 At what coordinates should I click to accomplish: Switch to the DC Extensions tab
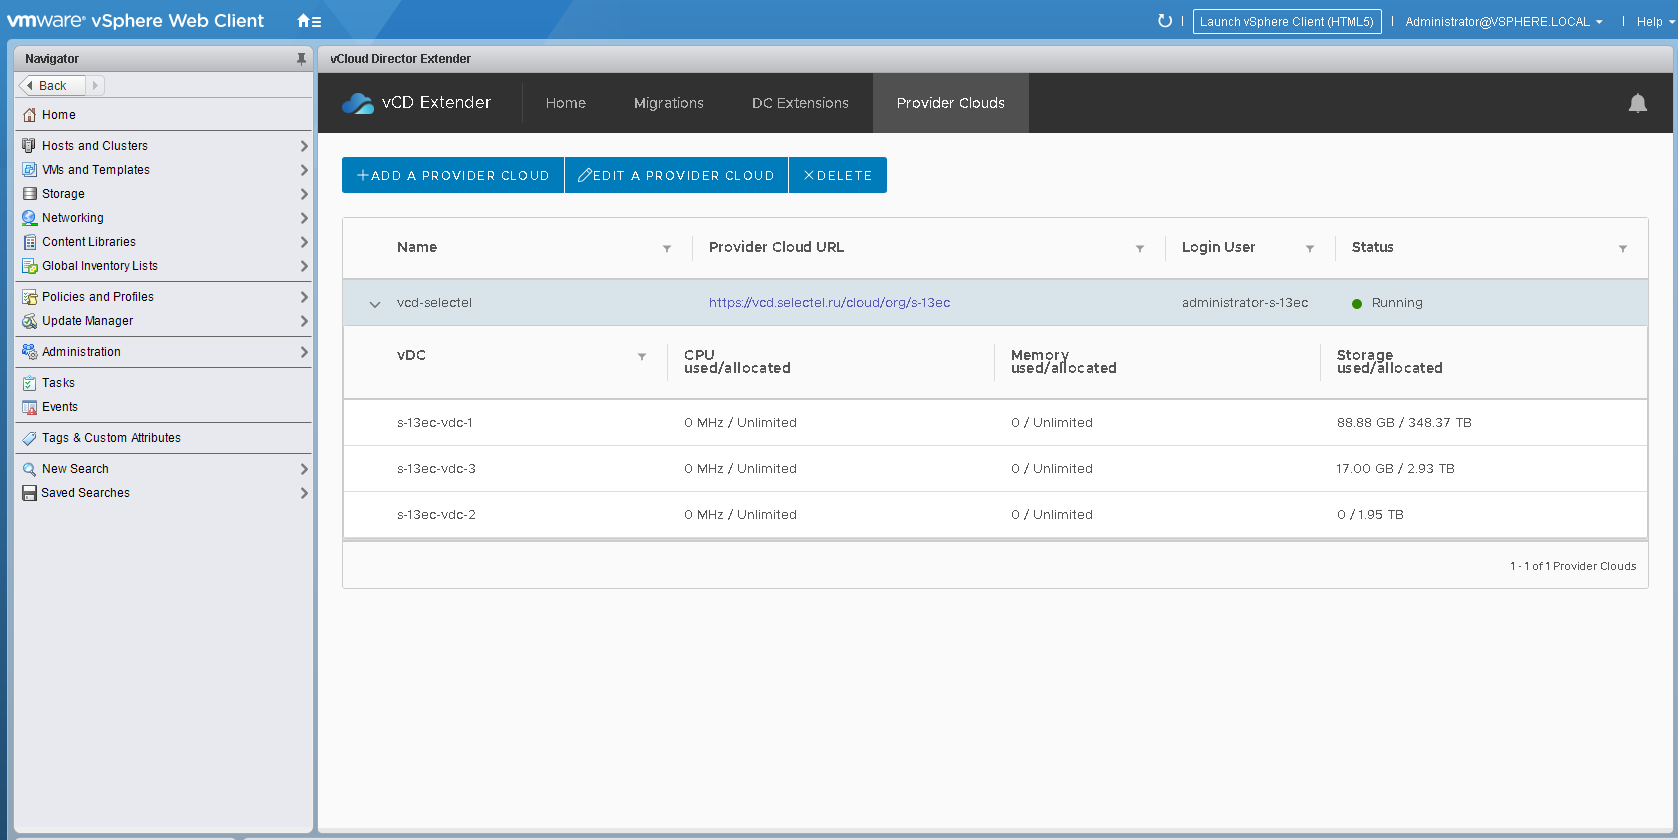point(800,103)
